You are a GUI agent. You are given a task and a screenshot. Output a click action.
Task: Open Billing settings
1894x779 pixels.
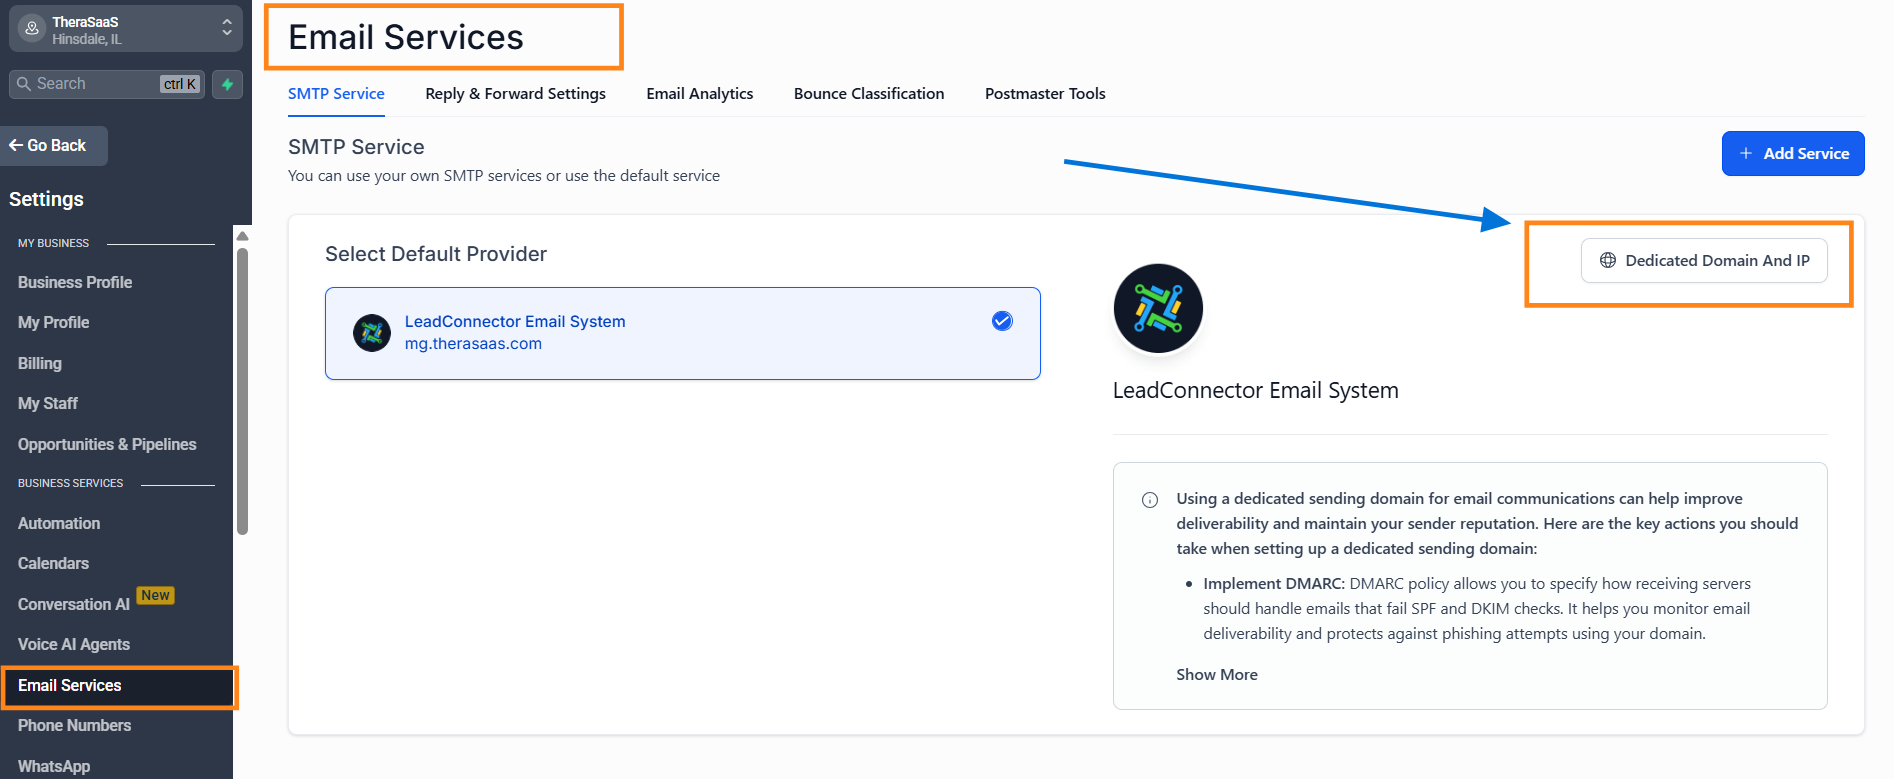point(40,364)
